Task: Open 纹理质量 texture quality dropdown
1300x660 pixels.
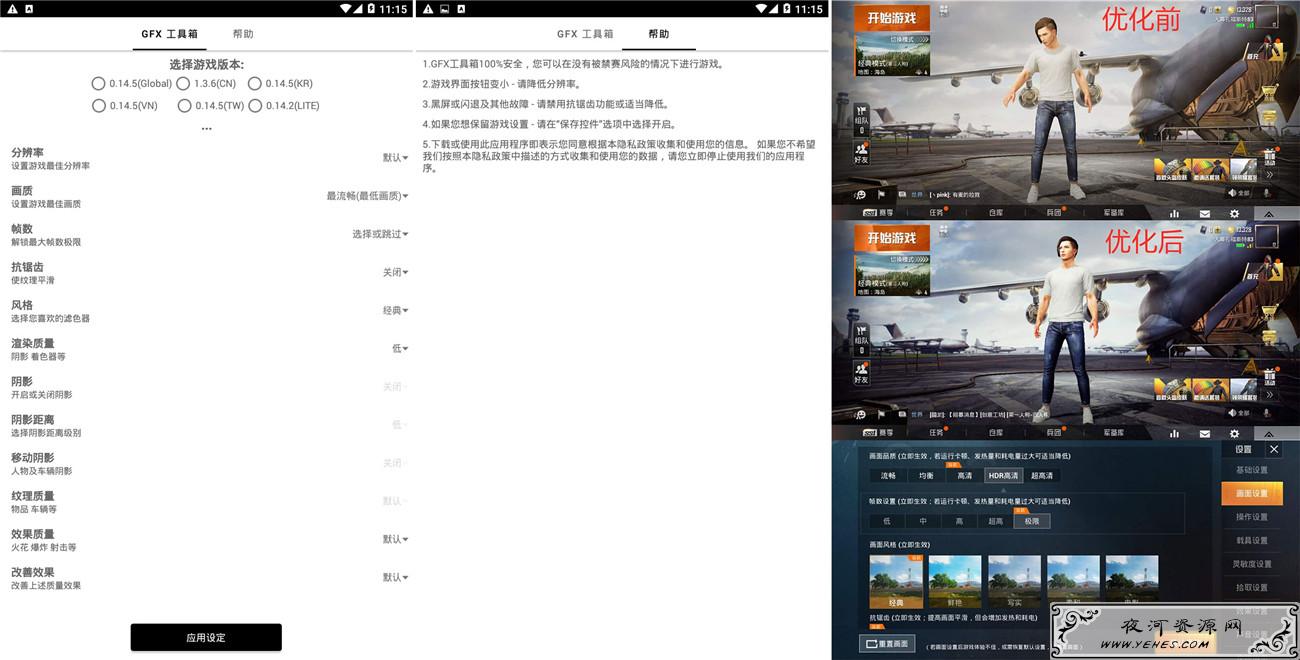Action: click(x=395, y=501)
